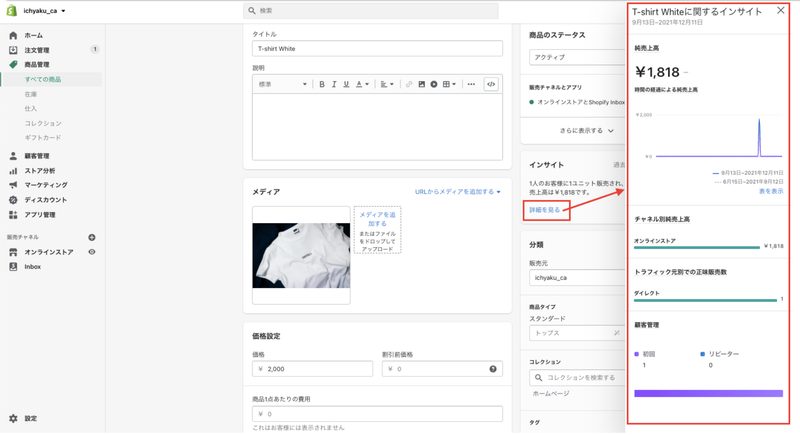Toggle italic formatting in editor
800x435 pixels.
[x=334, y=84]
